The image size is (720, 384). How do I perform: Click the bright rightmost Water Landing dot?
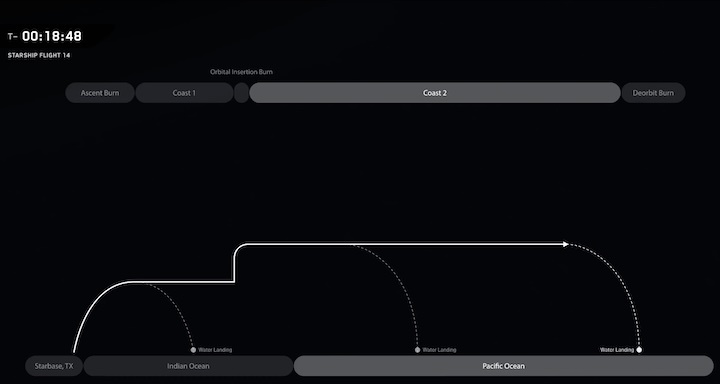639,350
